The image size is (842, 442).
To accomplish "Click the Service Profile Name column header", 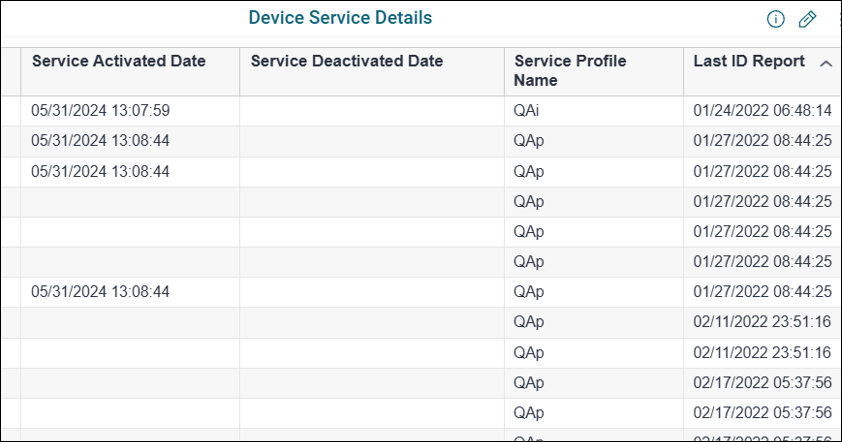I will click(570, 70).
